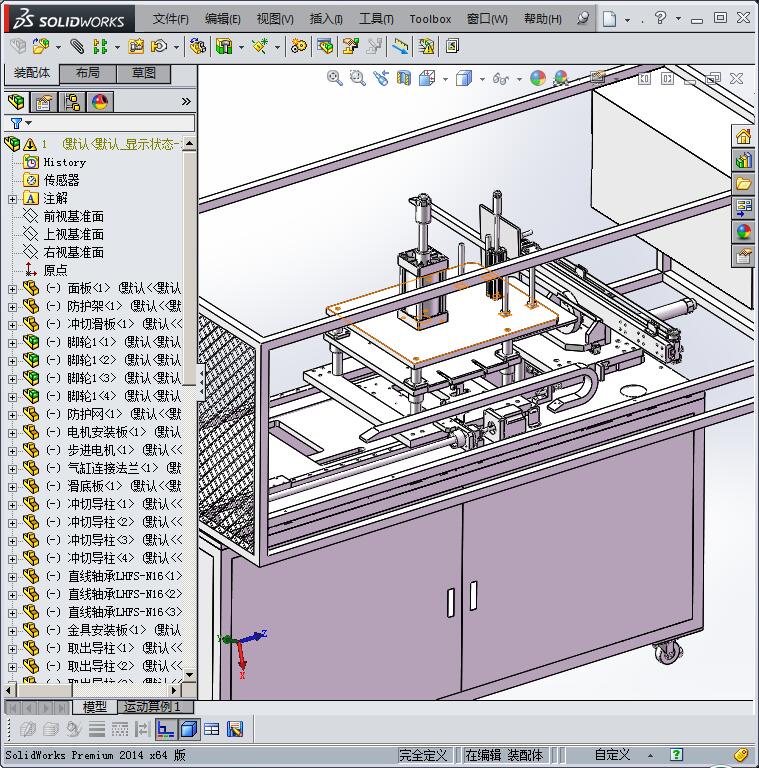Select the 模型 bottom tab

(95, 707)
